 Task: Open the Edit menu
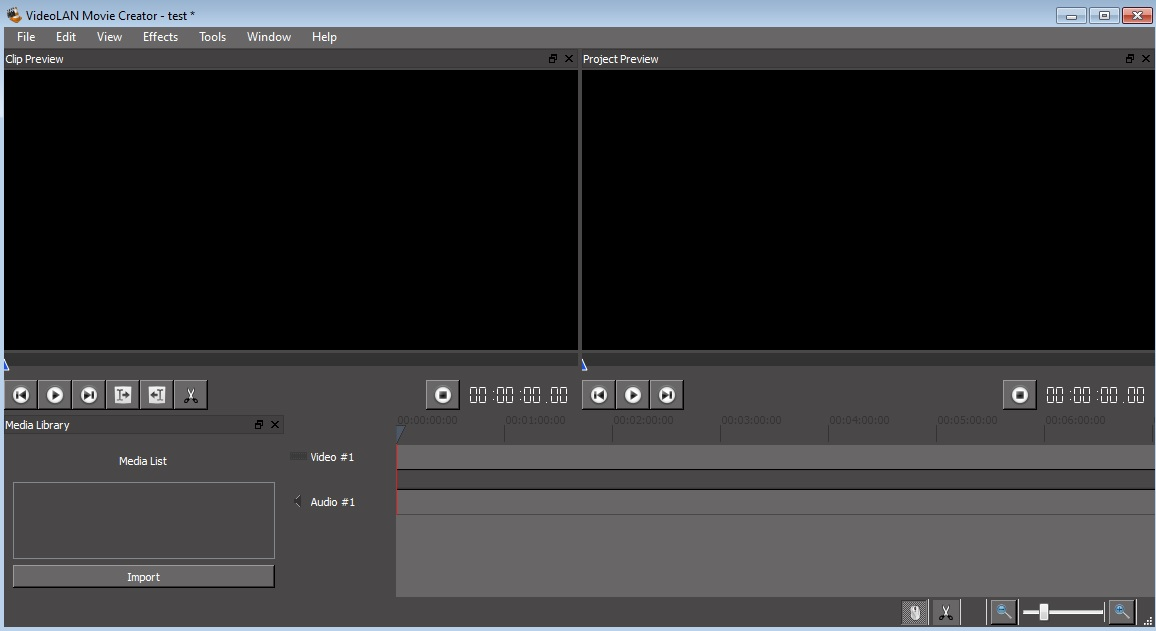(x=66, y=37)
